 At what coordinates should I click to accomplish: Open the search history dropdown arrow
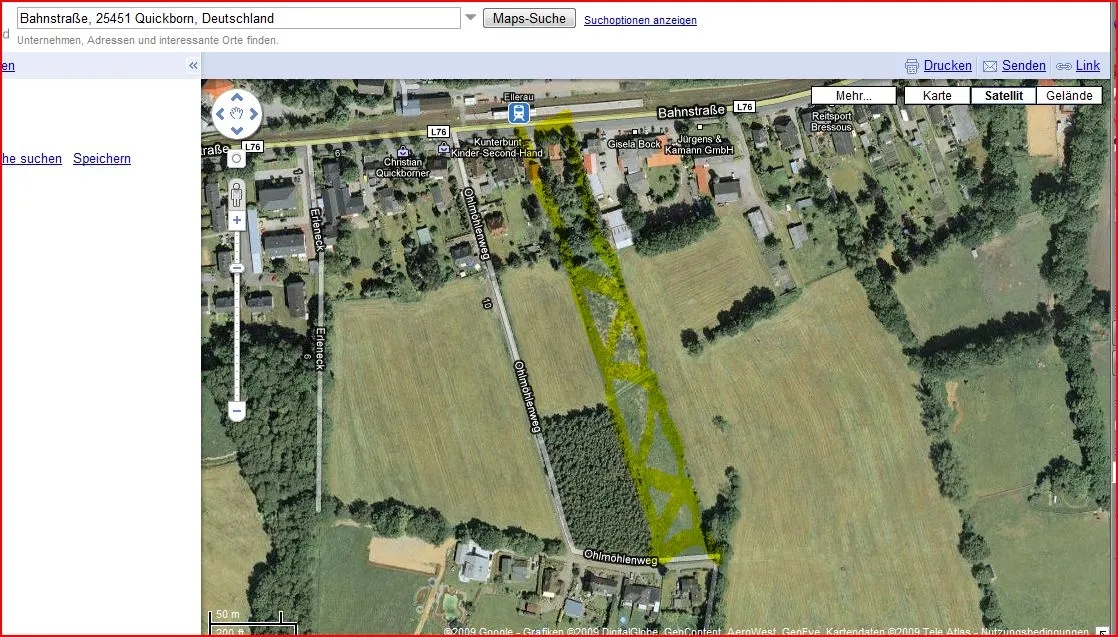point(471,17)
